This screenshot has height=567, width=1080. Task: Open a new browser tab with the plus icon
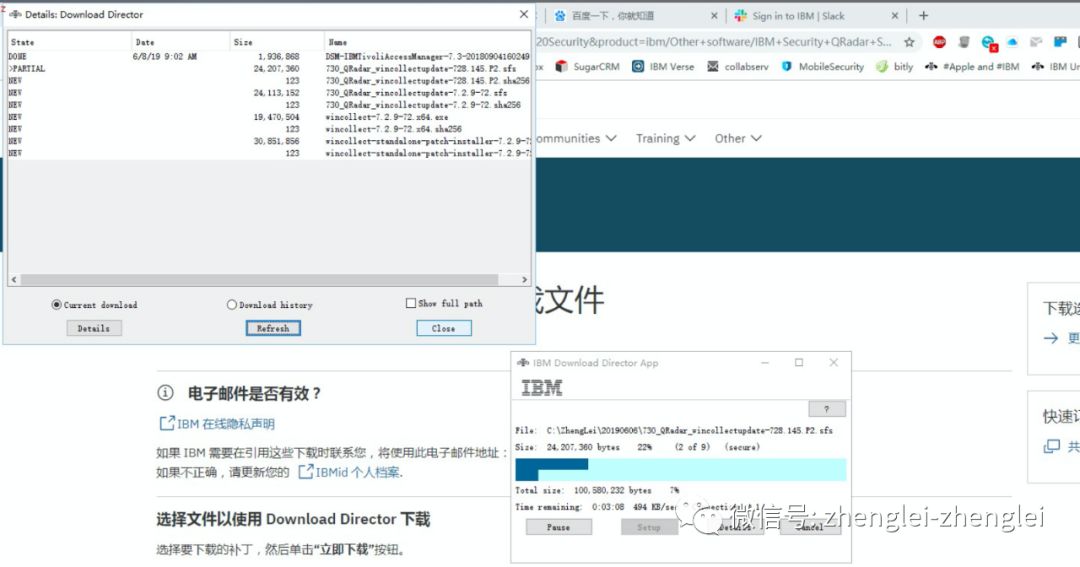click(x=924, y=16)
